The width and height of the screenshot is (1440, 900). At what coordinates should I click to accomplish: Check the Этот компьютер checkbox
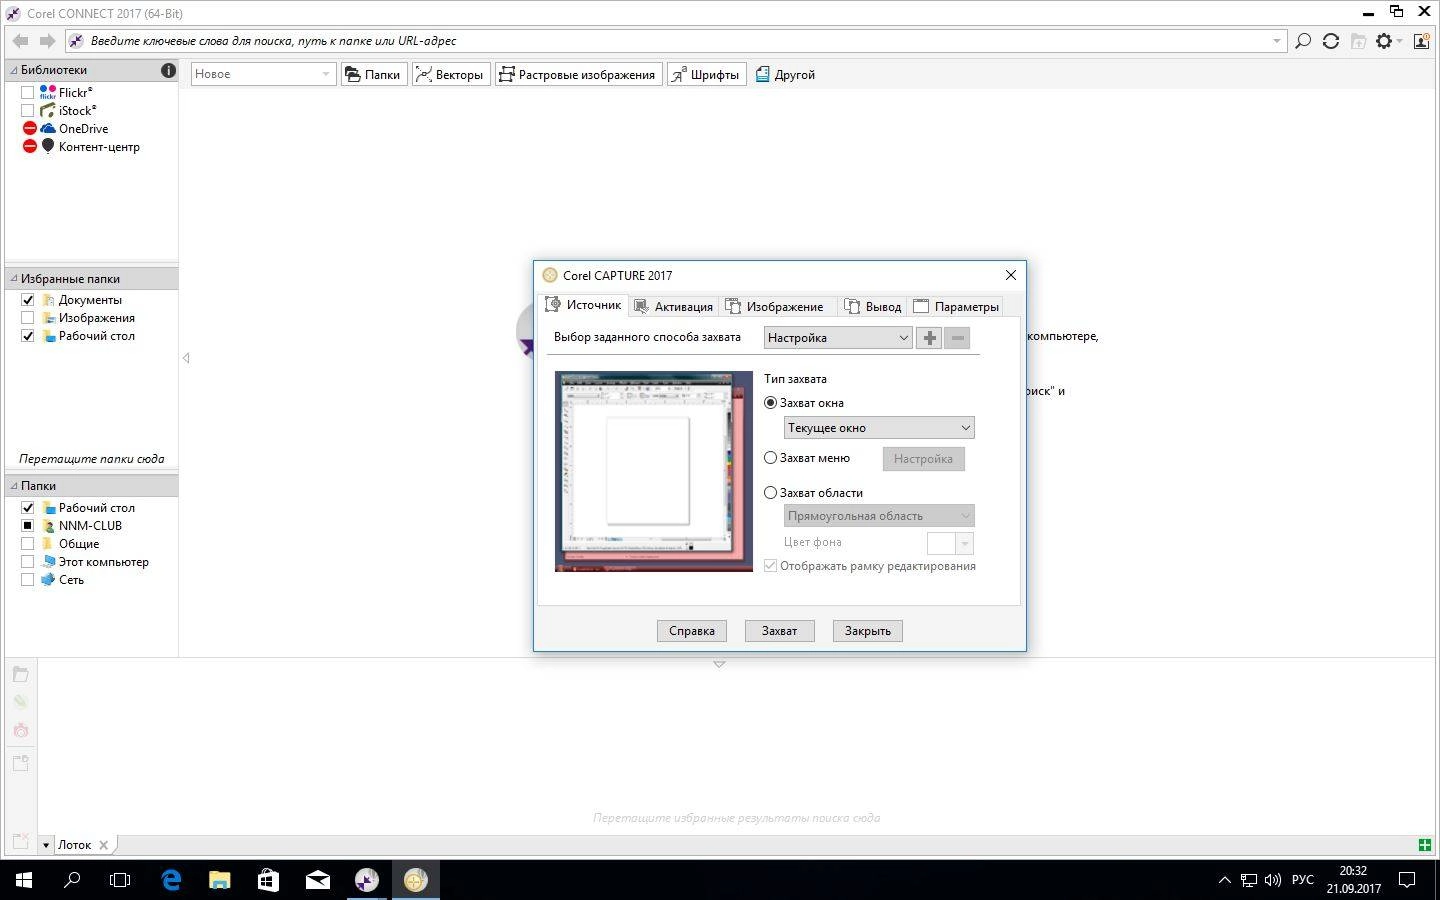[28, 562]
